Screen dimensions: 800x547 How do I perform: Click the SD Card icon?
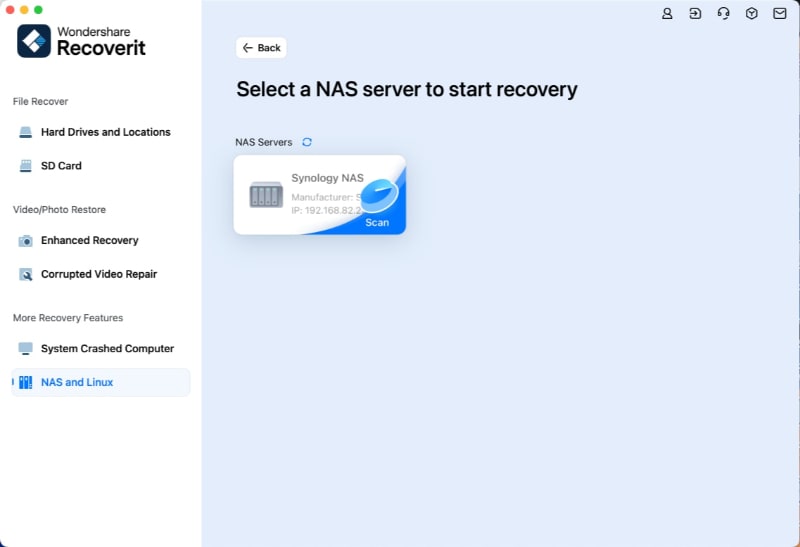(x=26, y=166)
